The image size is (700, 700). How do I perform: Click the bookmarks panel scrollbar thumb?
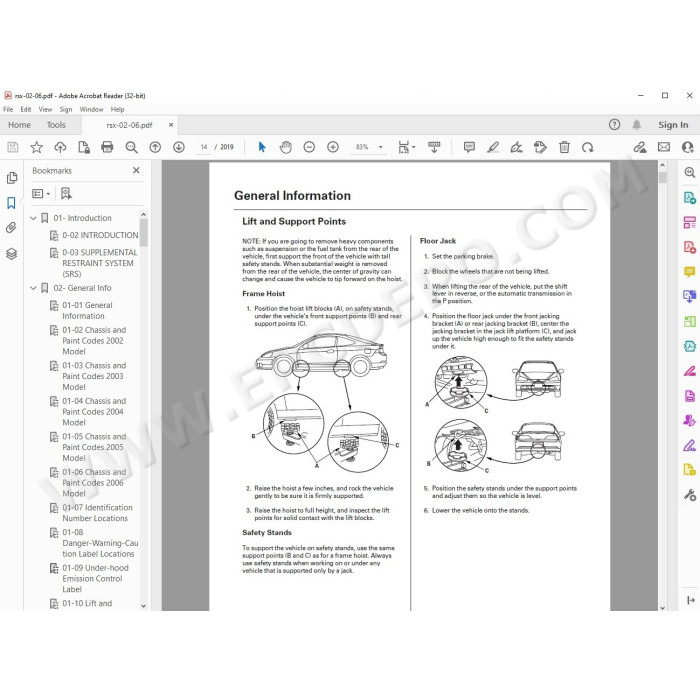click(143, 233)
